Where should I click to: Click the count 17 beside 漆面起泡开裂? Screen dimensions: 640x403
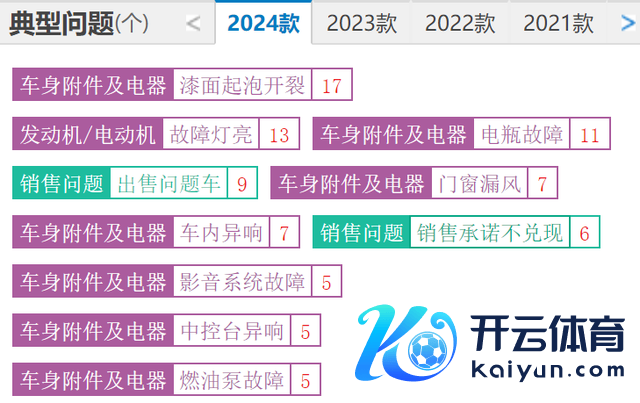coord(332,86)
